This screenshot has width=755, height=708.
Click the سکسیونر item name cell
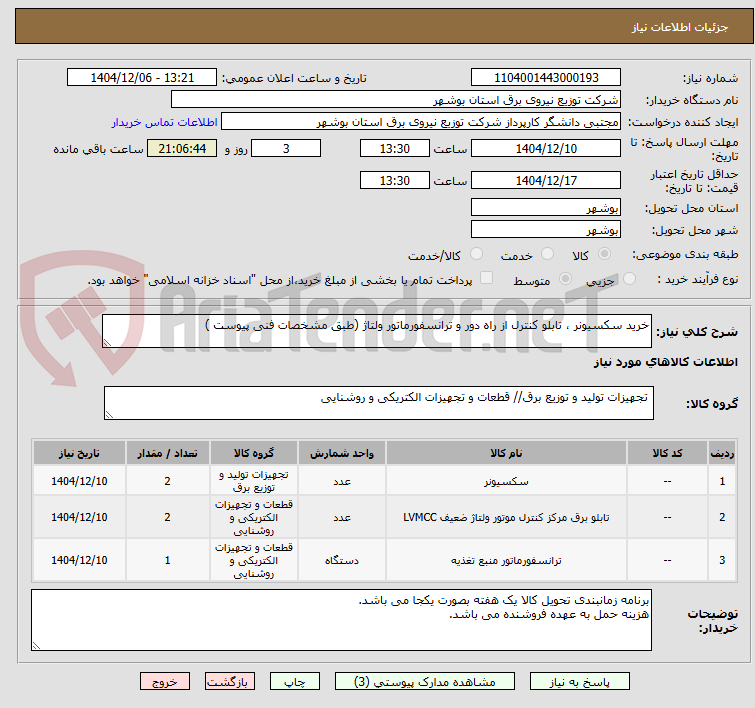506,481
